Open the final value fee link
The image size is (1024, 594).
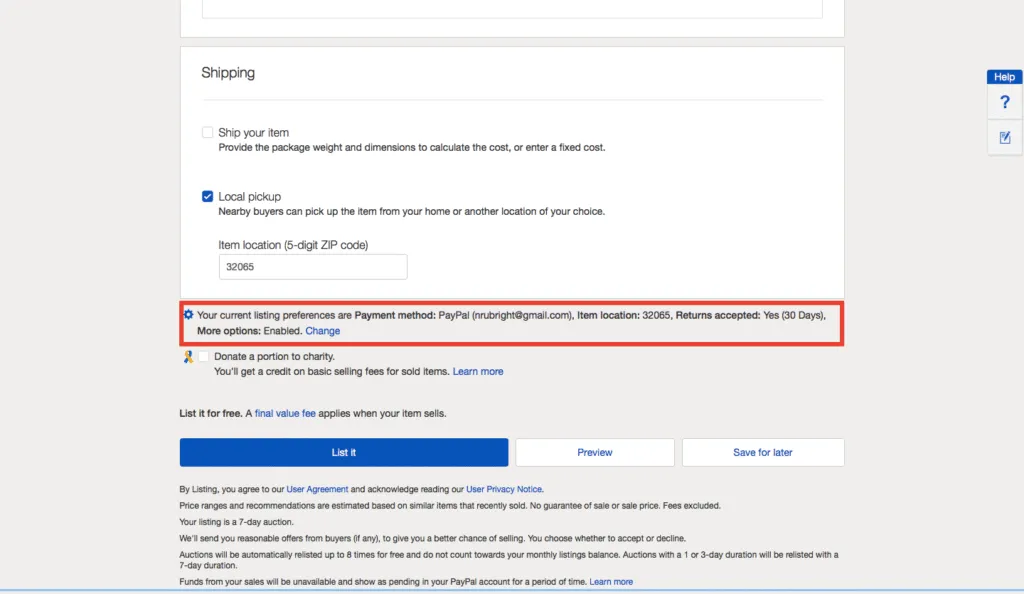coord(286,412)
